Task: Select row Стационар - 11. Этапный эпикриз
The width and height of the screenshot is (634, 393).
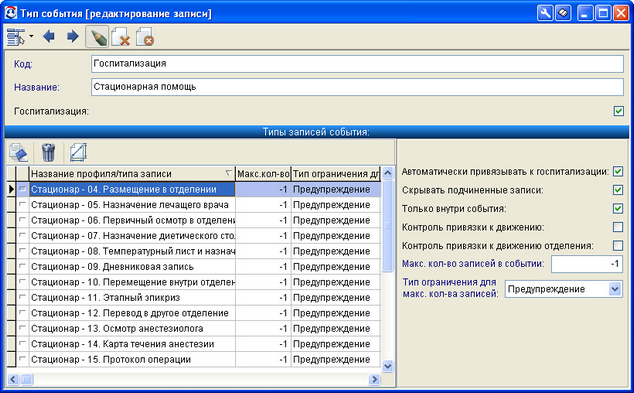Action: click(x=194, y=298)
